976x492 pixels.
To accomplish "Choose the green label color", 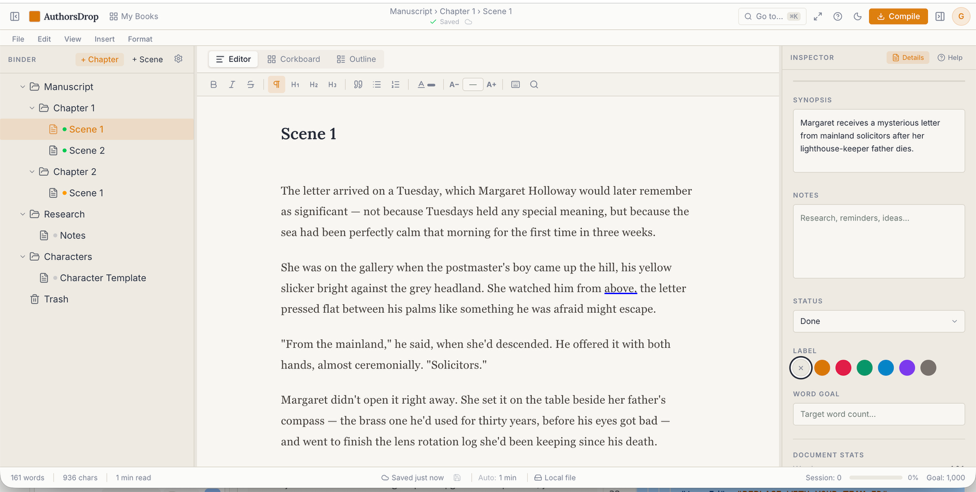I will click(x=865, y=368).
